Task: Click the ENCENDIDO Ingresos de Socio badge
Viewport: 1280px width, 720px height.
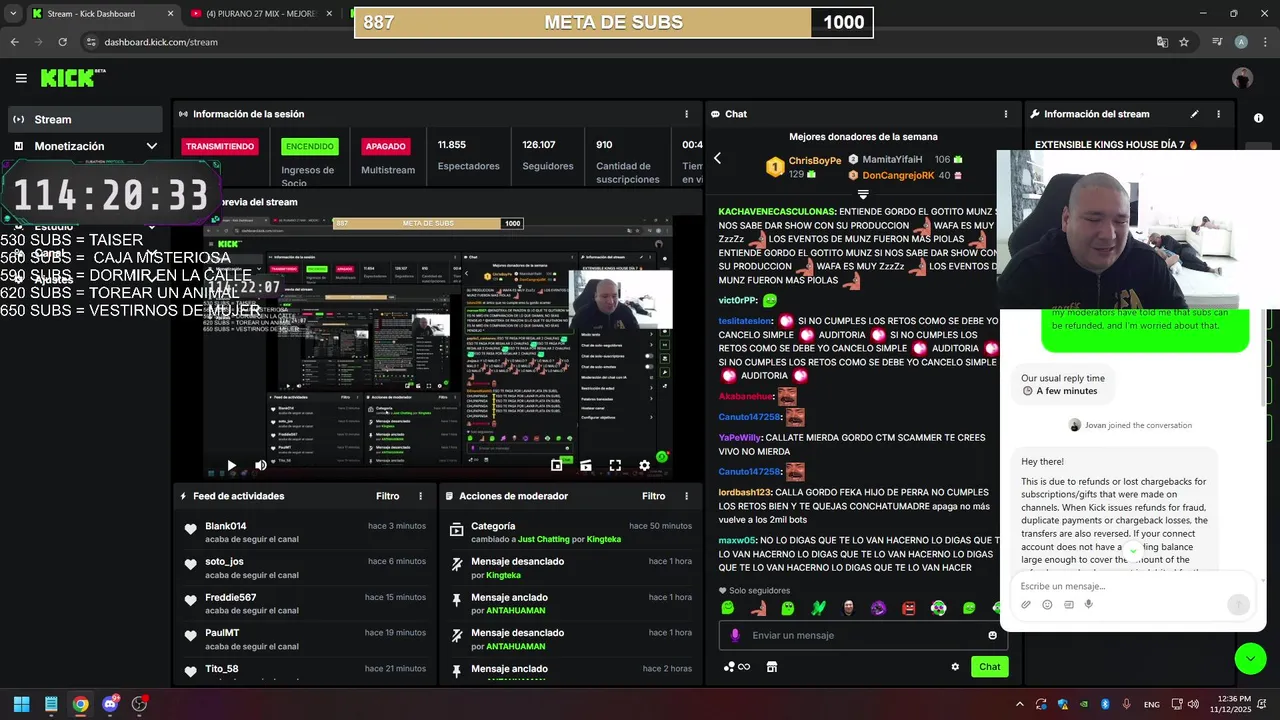Action: 310,146
